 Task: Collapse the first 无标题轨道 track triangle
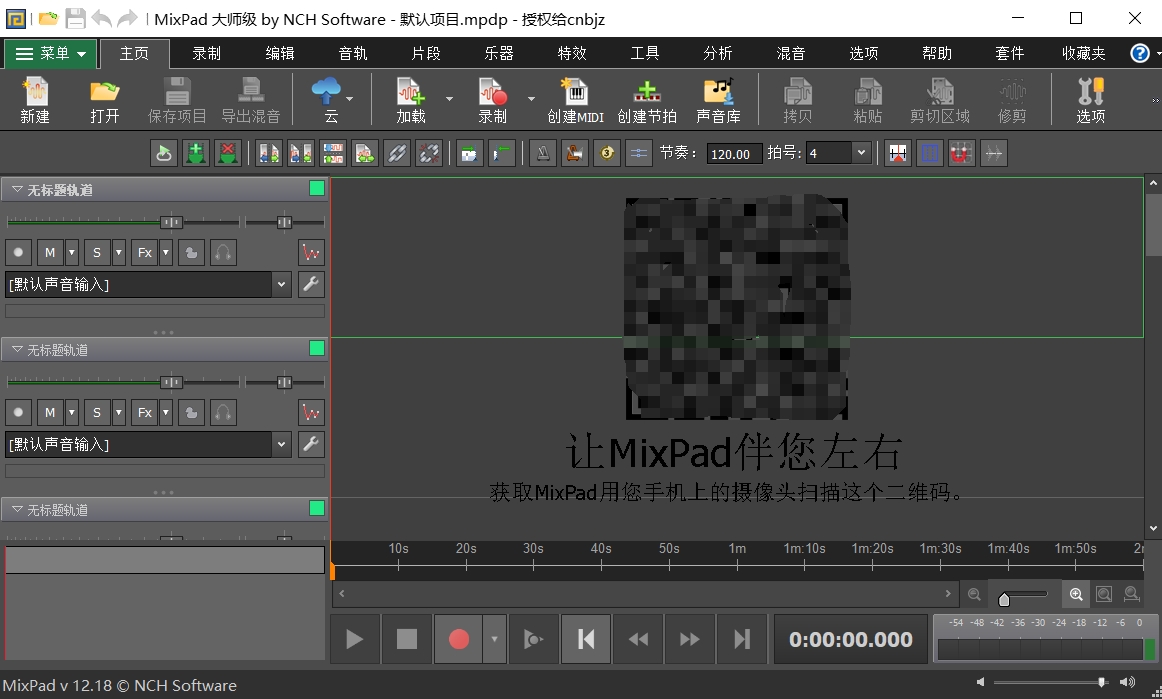coord(17,190)
